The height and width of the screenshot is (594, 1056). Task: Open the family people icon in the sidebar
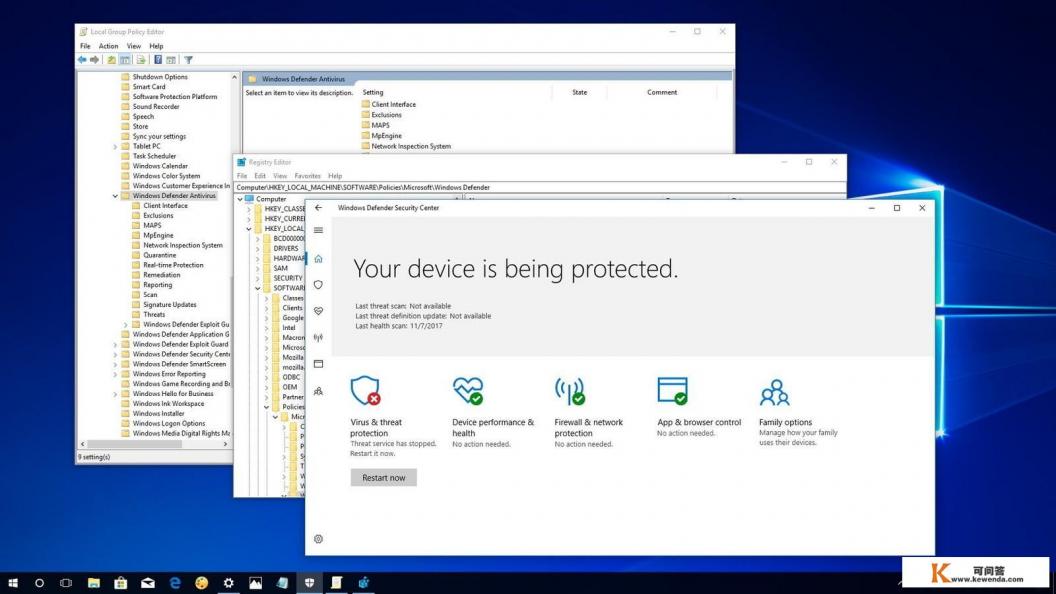click(319, 391)
